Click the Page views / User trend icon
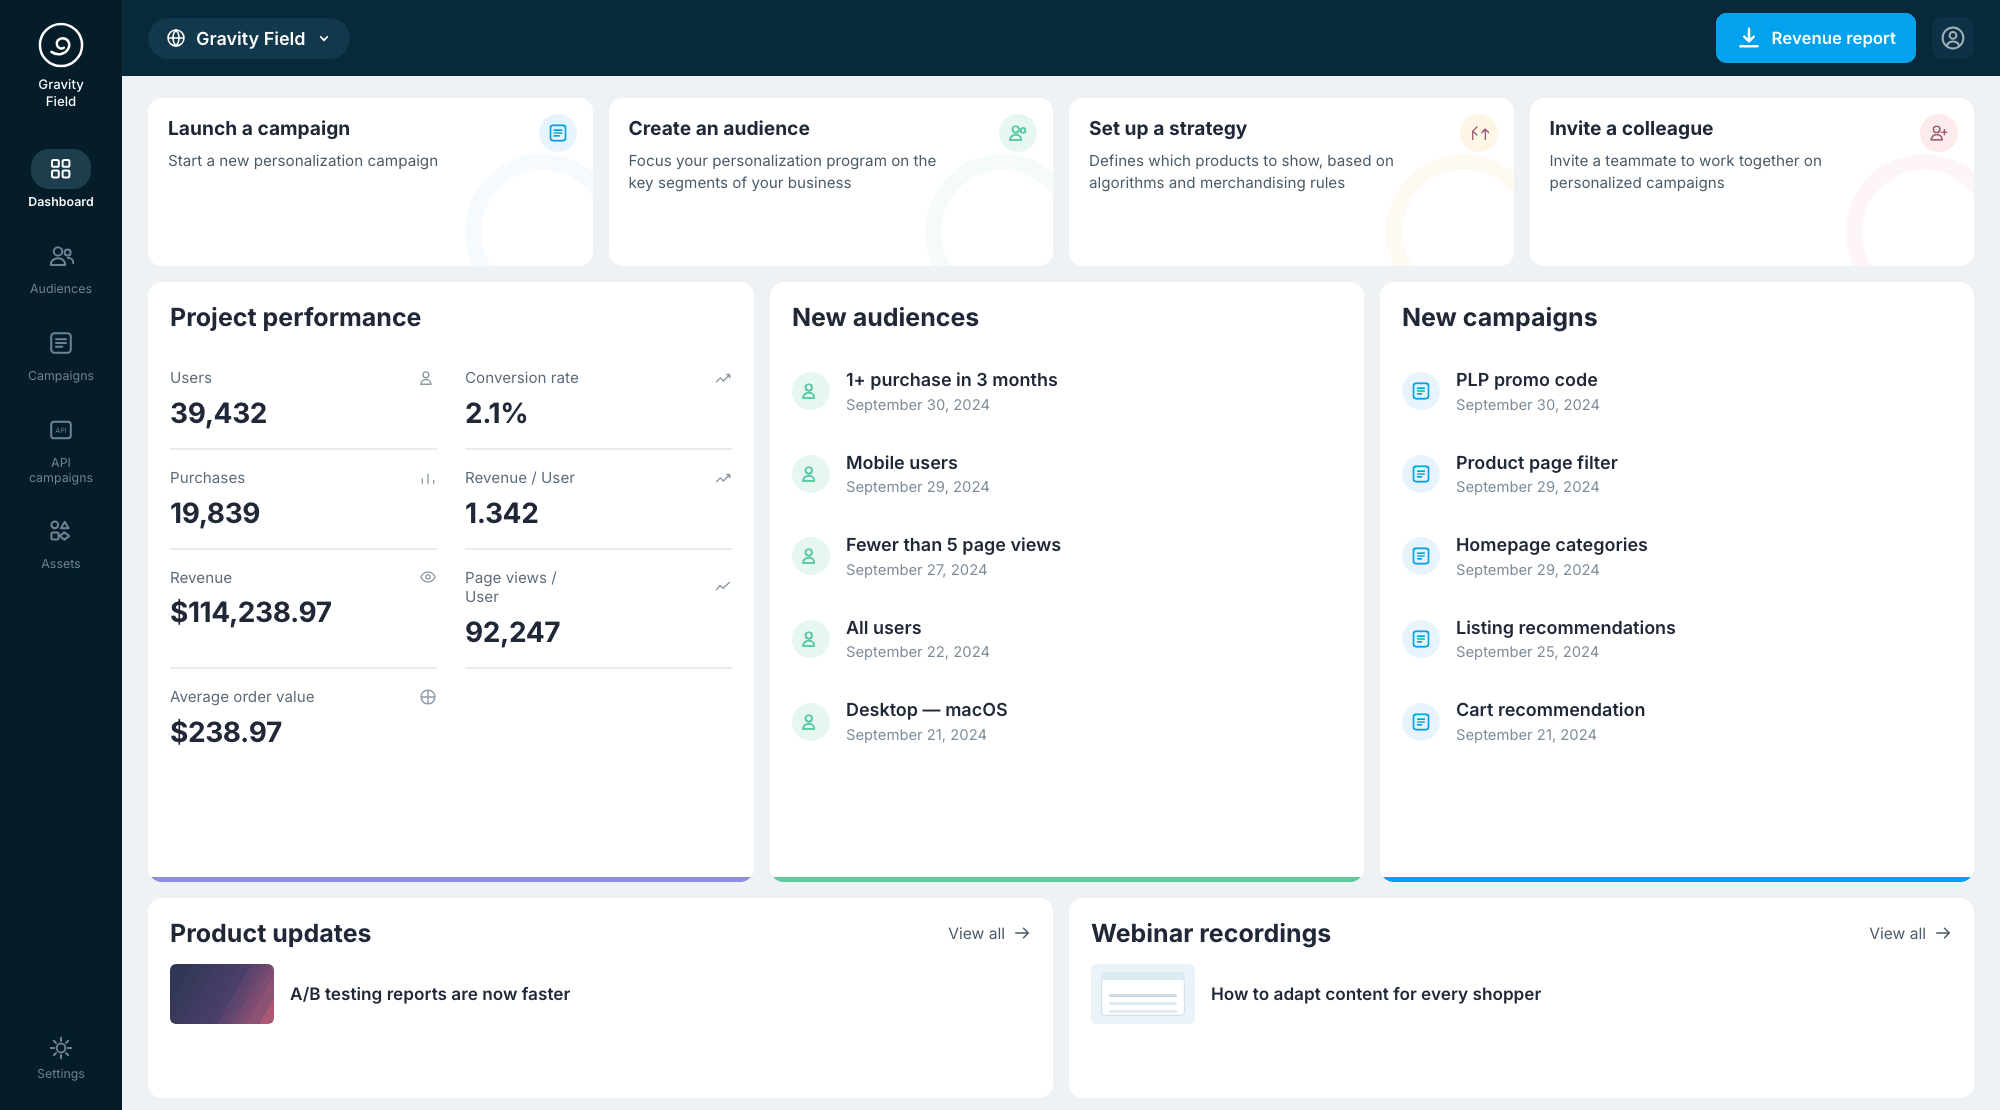The height and width of the screenshot is (1110, 2000). coord(723,586)
